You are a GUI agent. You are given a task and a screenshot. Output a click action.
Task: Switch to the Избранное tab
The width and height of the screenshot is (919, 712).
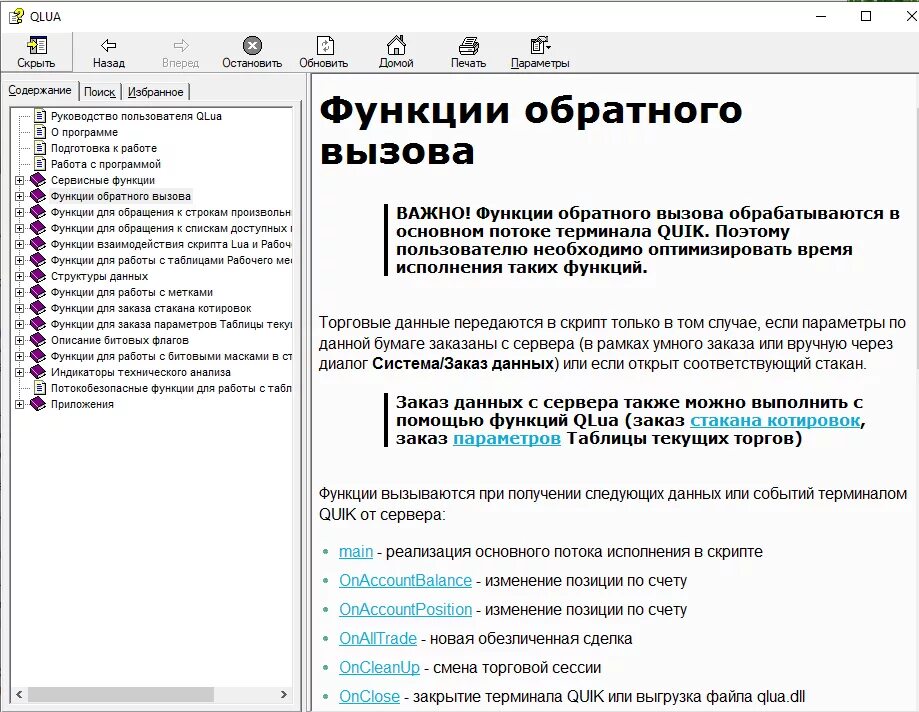point(155,92)
